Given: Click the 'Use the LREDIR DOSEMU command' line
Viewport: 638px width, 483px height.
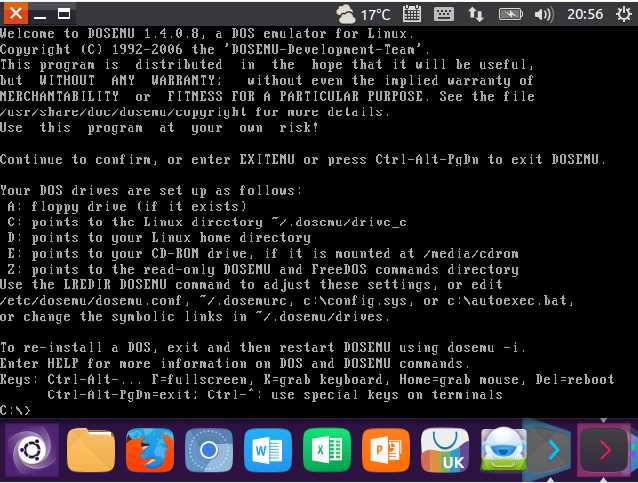Looking at the screenshot, I should point(251,284).
